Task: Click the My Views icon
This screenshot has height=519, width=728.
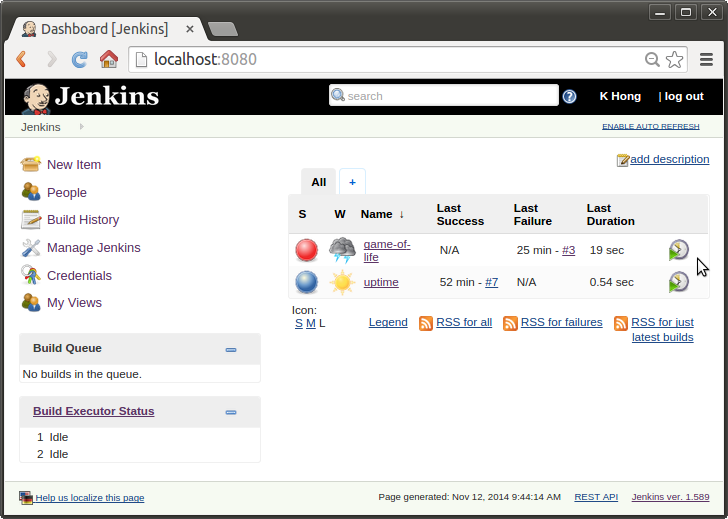Action: click(x=31, y=302)
